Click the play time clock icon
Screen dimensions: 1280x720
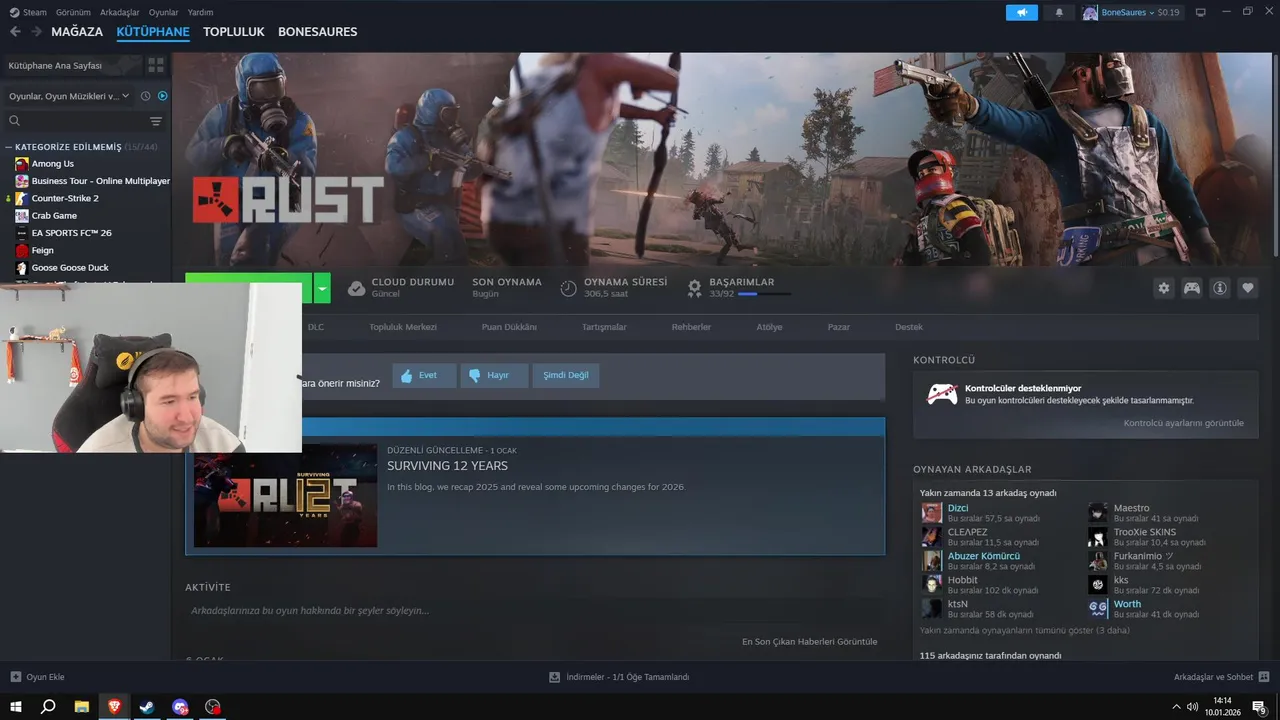tap(568, 288)
